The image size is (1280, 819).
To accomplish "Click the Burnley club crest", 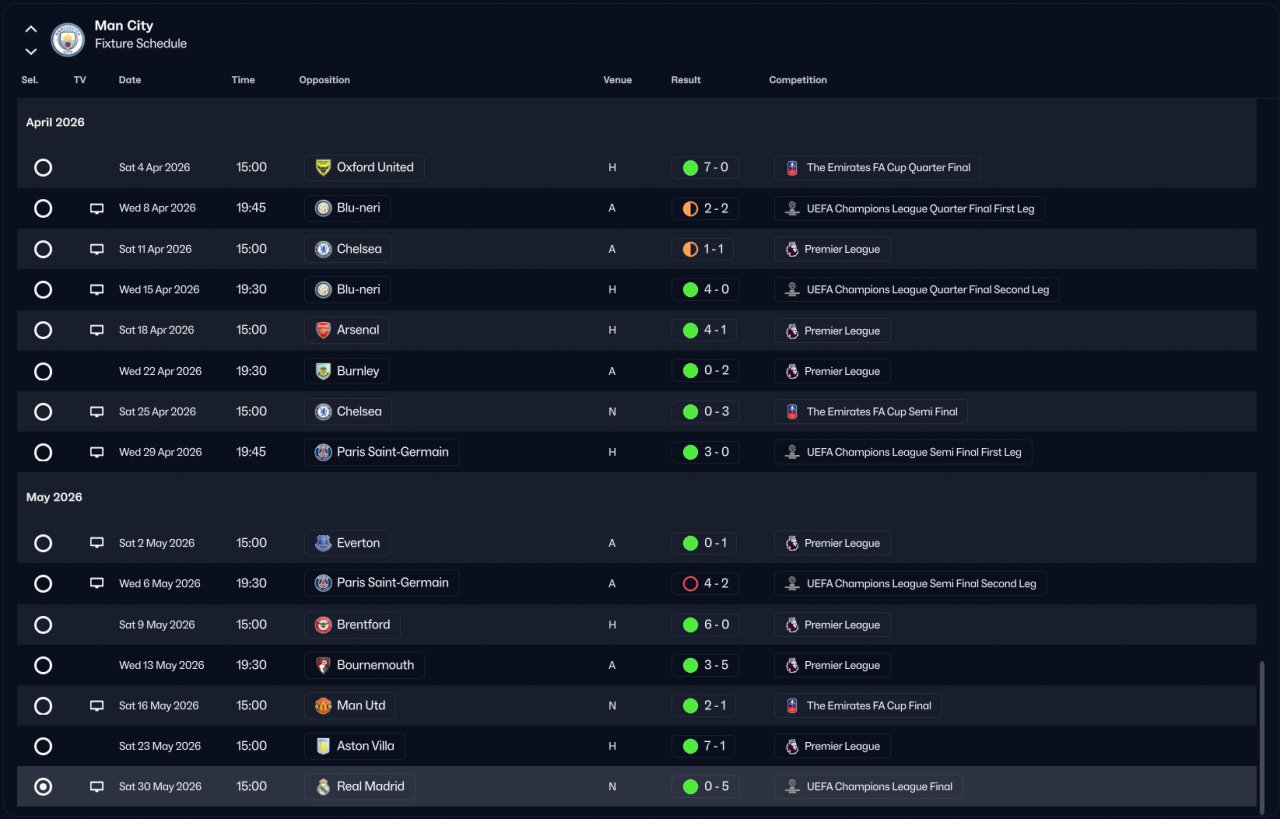I will coord(323,371).
